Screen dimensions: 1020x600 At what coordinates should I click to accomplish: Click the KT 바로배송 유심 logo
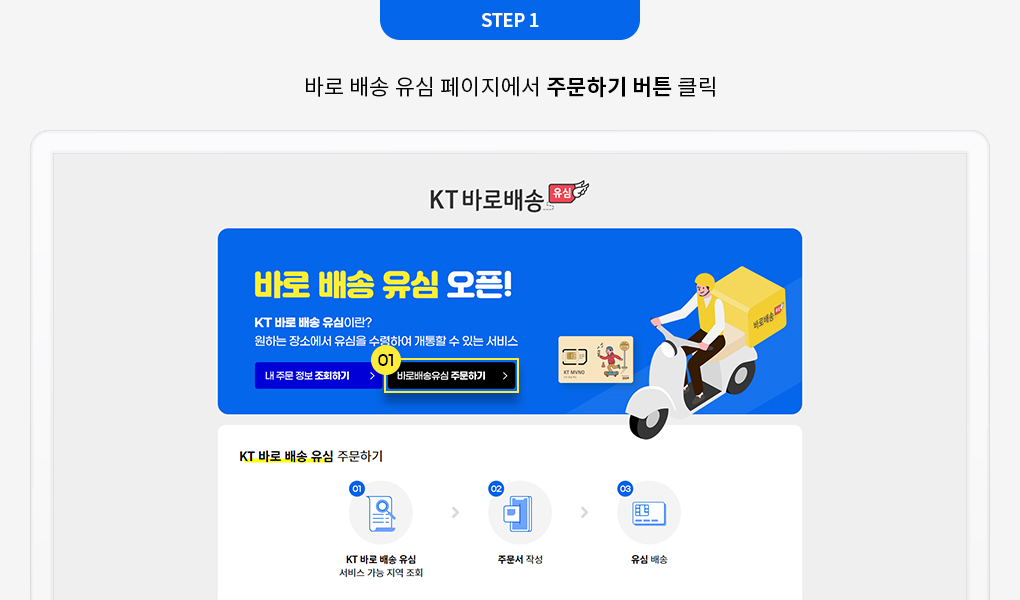point(509,197)
